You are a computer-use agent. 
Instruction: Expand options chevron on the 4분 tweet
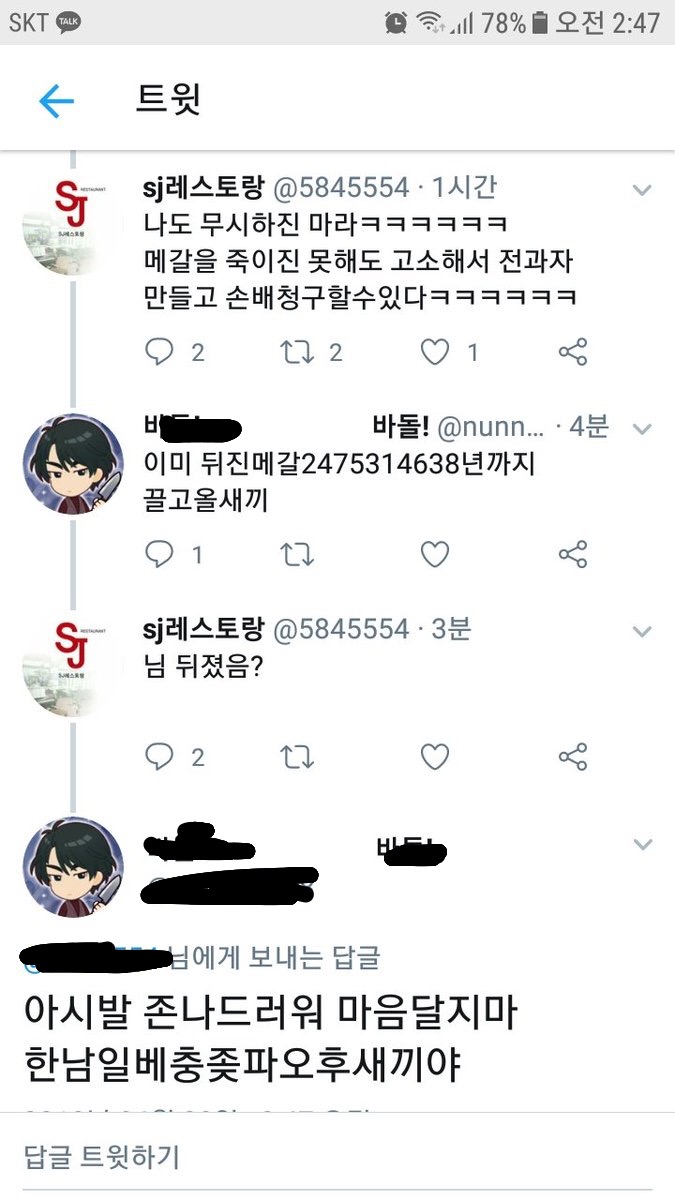tap(642, 429)
